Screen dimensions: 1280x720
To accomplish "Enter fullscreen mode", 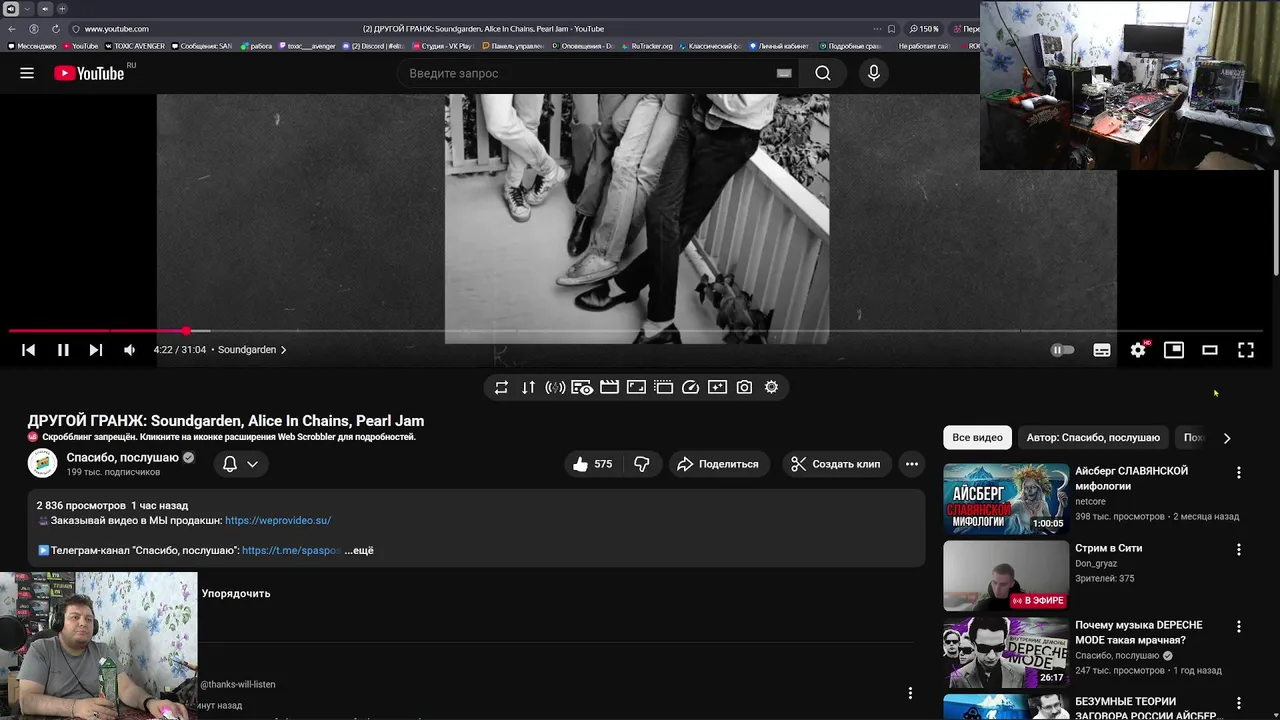I will pyautogui.click(x=1246, y=350).
